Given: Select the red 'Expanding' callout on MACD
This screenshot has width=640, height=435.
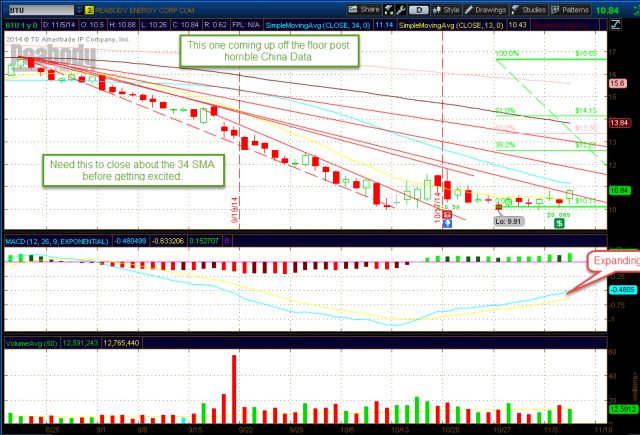Looking at the screenshot, I should (613, 261).
